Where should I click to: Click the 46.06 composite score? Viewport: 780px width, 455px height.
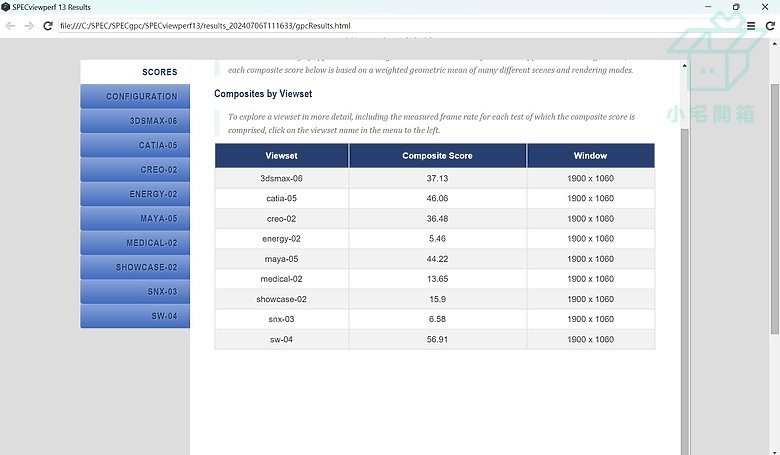pos(437,198)
